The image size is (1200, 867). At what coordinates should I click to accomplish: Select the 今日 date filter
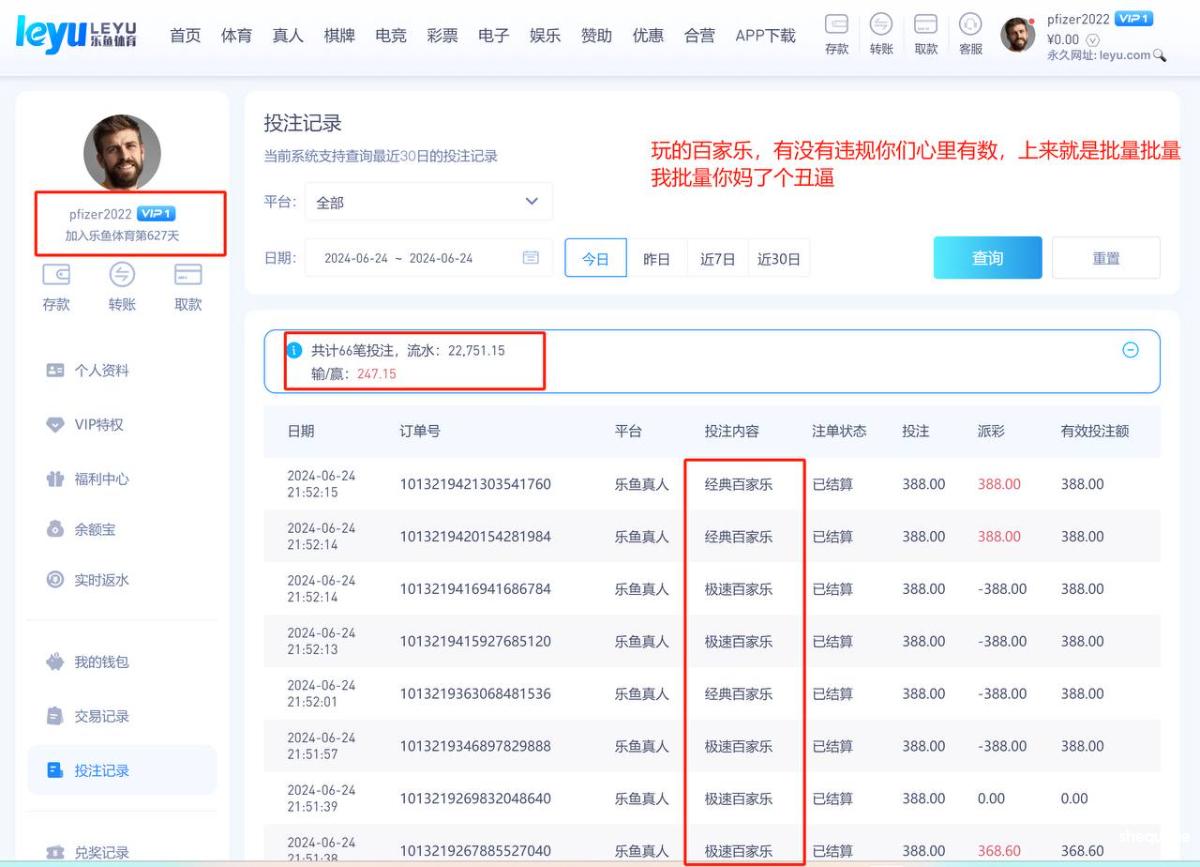(596, 258)
